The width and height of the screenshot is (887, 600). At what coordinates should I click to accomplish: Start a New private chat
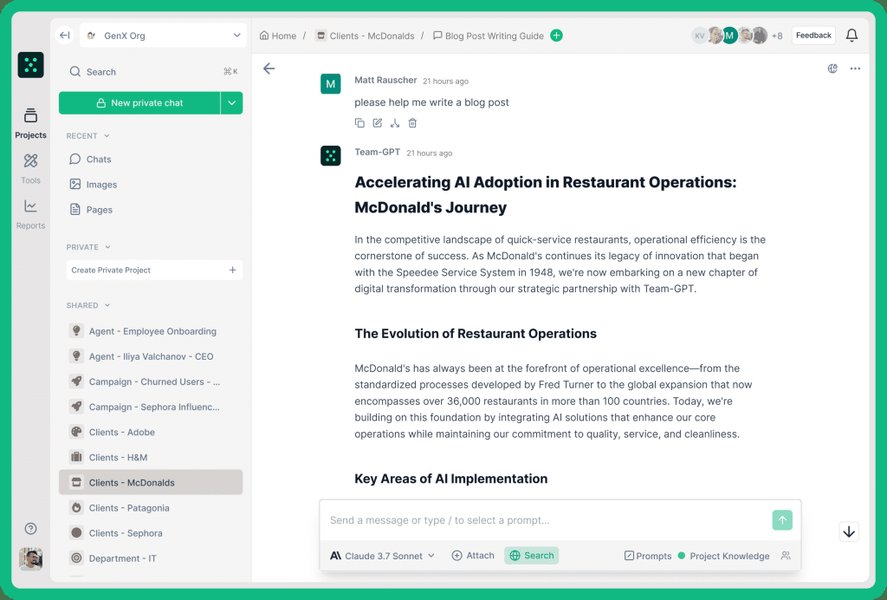140,103
